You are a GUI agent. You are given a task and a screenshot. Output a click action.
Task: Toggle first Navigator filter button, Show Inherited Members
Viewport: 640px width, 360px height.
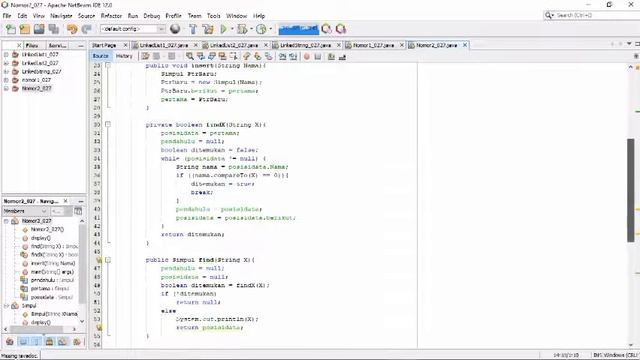[x=10, y=341]
